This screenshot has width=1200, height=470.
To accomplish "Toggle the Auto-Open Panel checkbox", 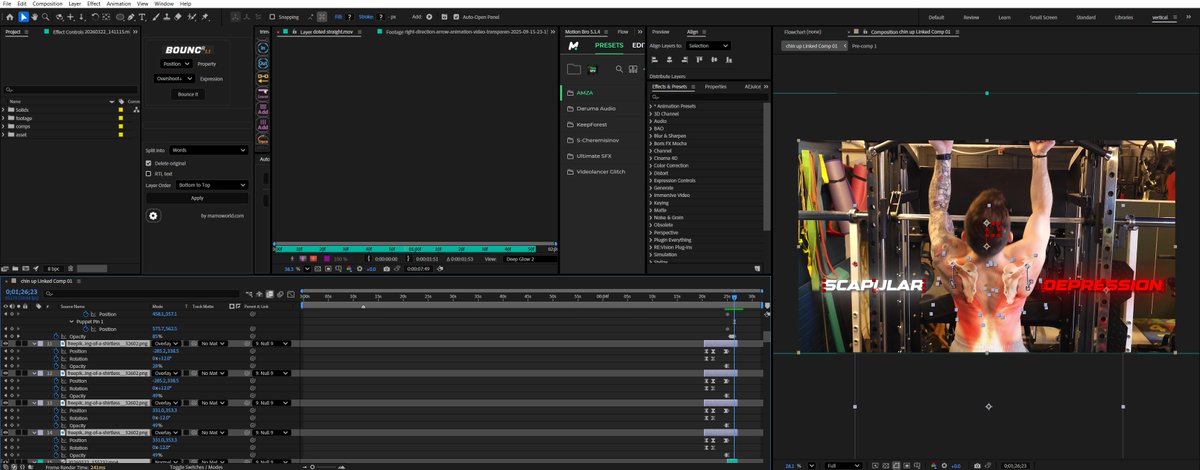I will point(456,17).
